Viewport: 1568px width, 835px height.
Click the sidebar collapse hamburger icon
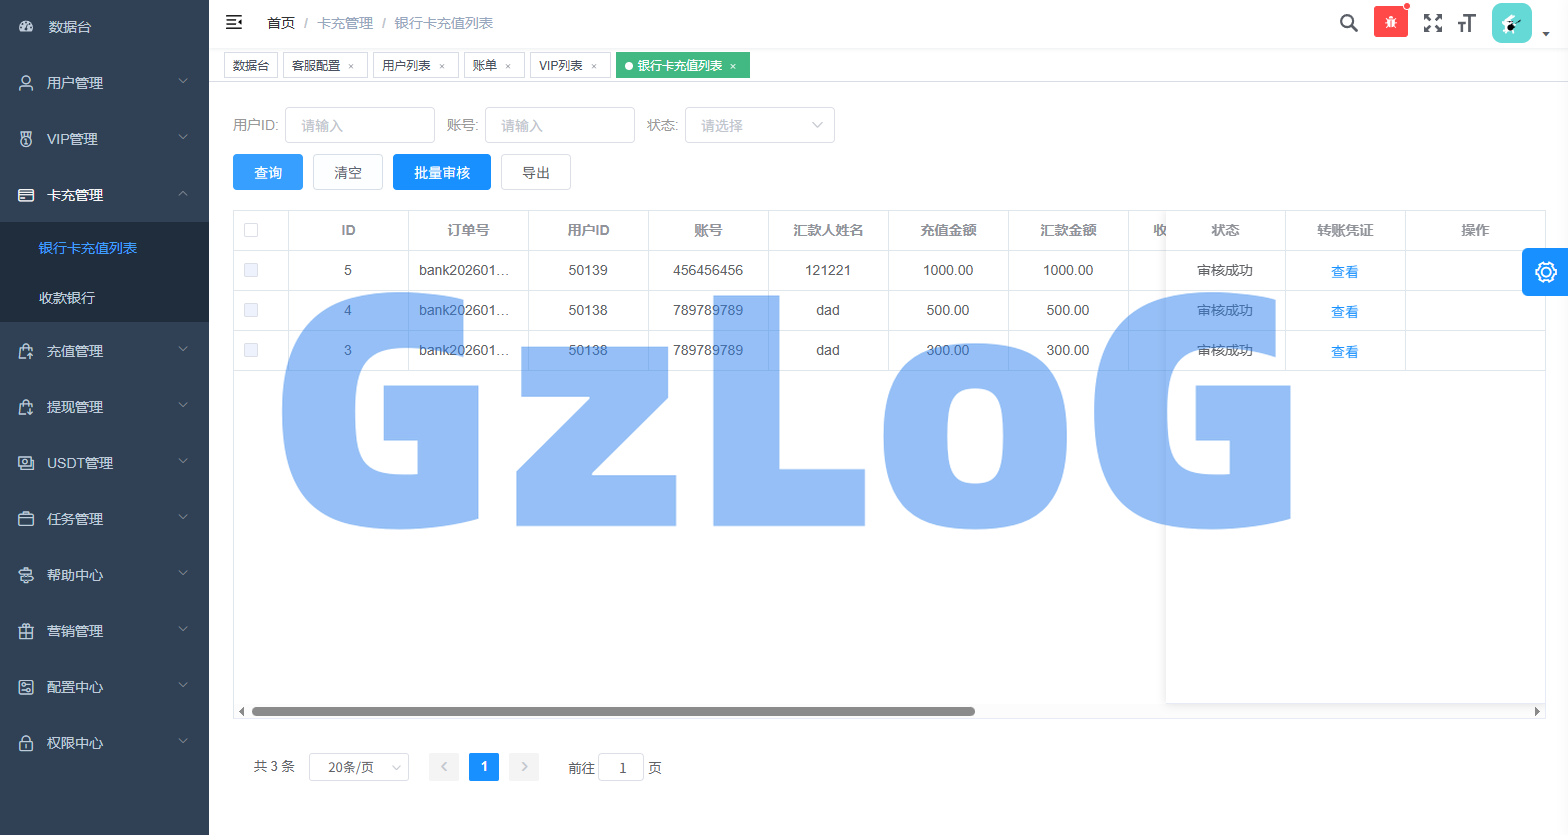point(234,22)
